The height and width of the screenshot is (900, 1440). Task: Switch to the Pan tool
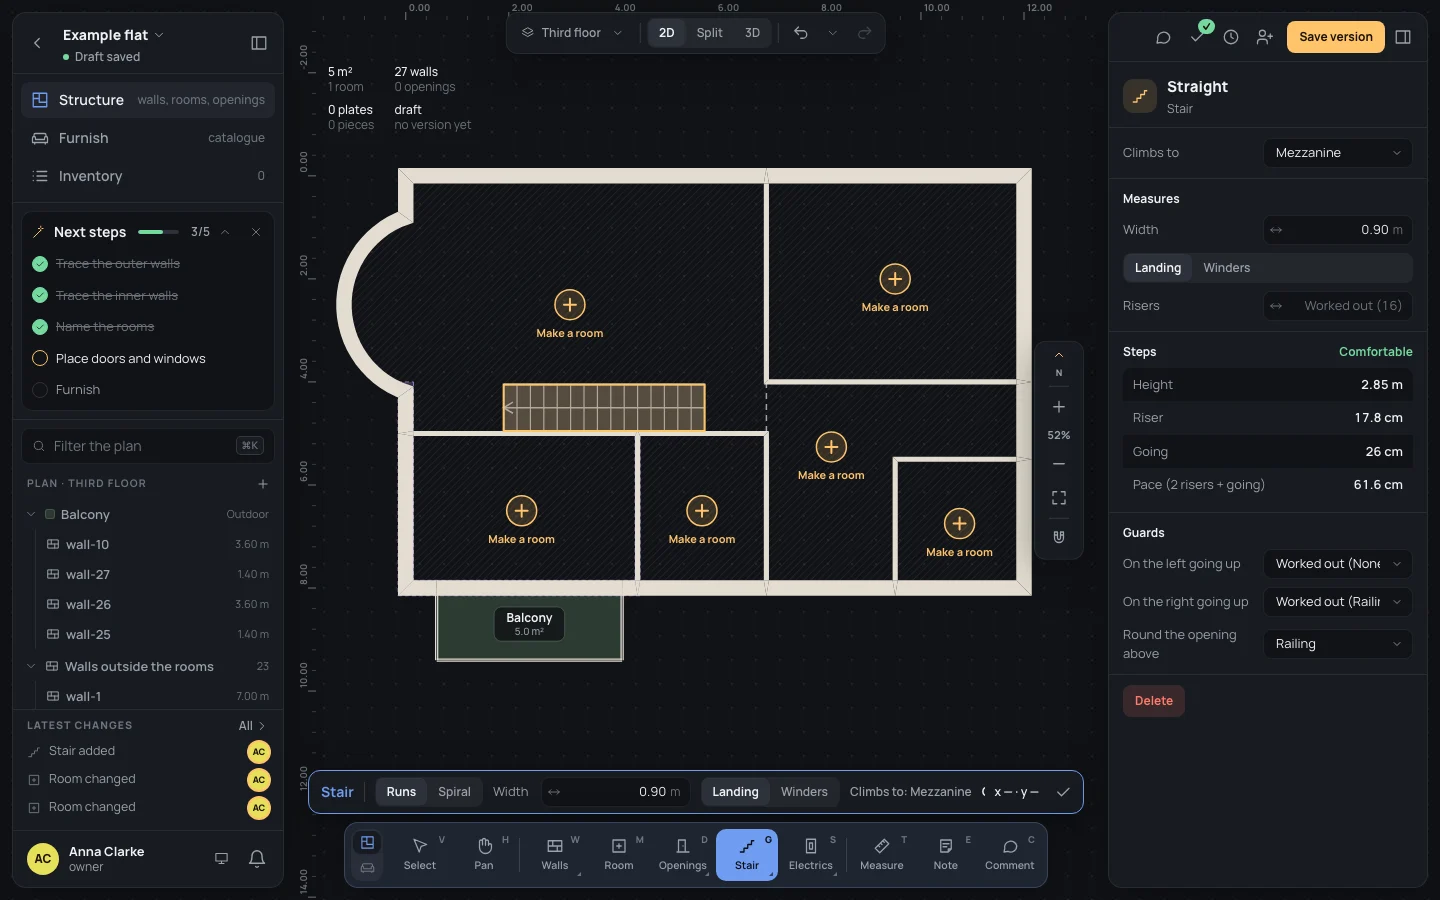(x=484, y=855)
